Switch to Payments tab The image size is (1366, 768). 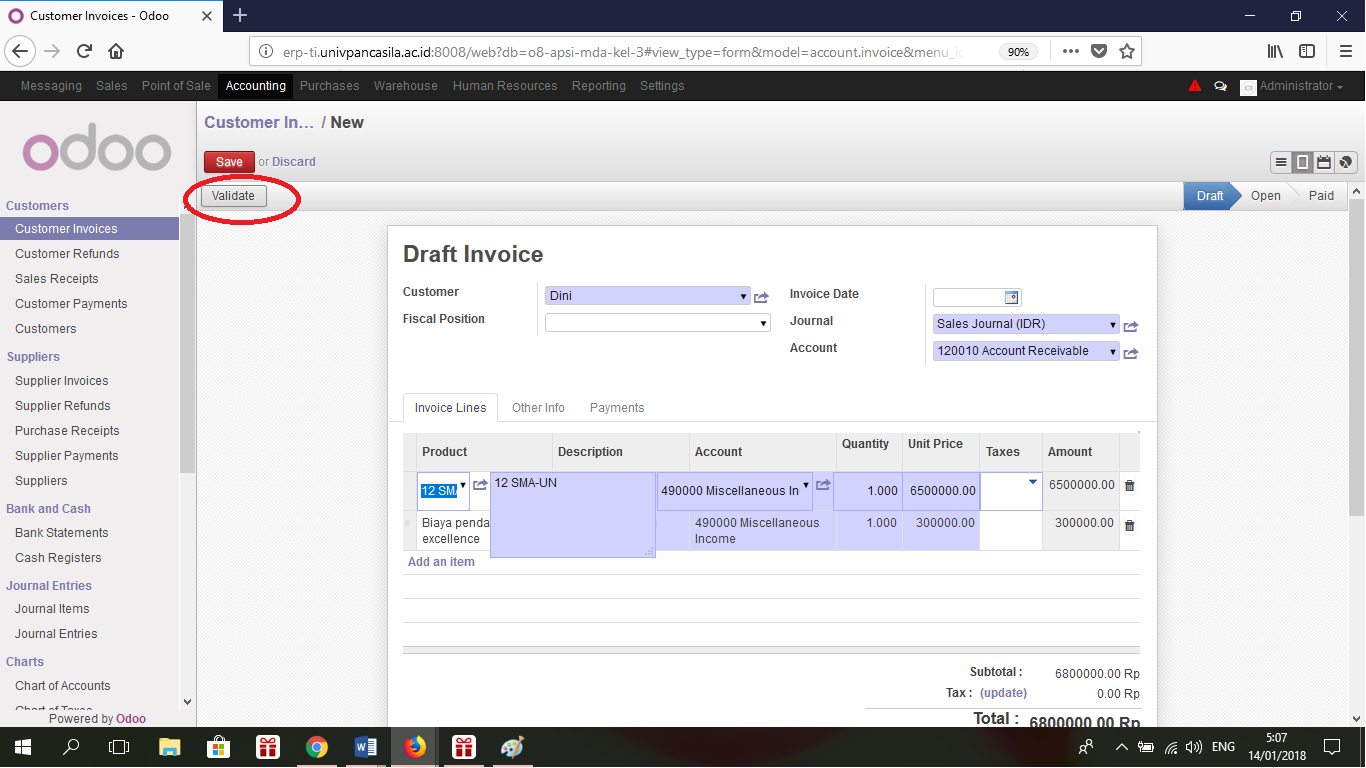point(617,408)
